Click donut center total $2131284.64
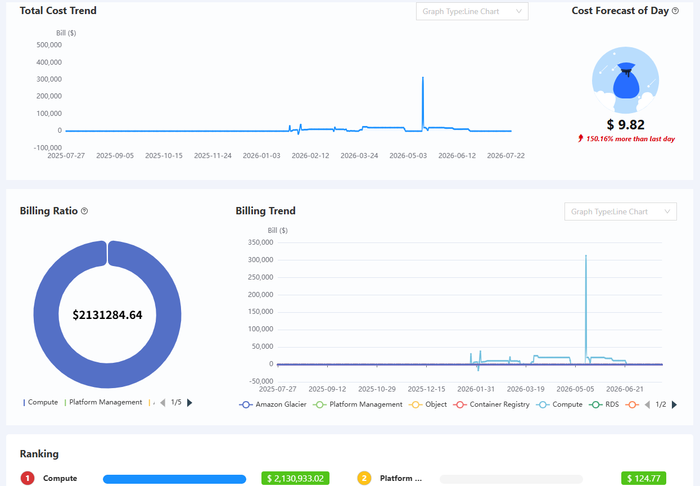 click(x=107, y=315)
